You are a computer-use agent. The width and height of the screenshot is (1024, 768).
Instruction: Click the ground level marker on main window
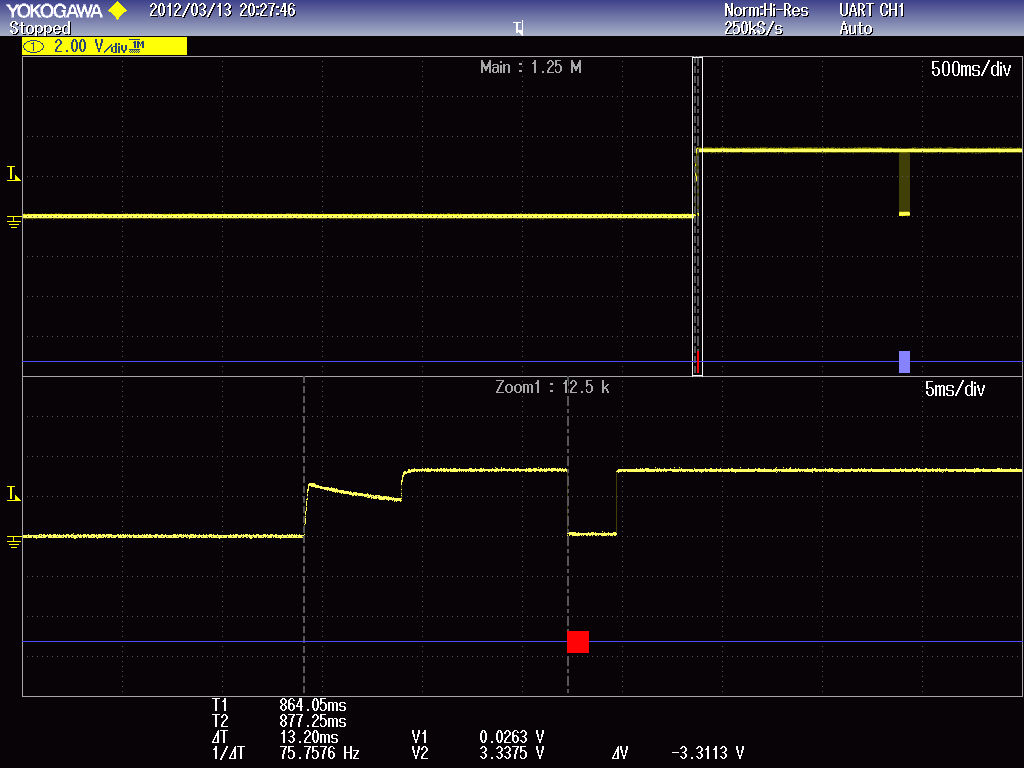coord(14,222)
